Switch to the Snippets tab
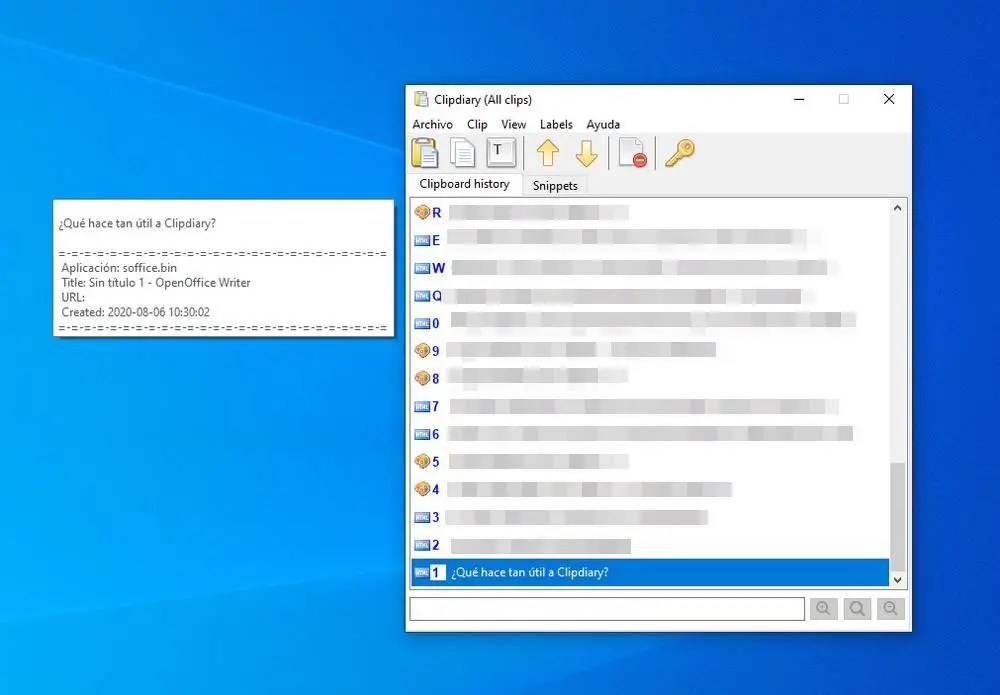Screen dimensions: 1000x695 click(555, 186)
